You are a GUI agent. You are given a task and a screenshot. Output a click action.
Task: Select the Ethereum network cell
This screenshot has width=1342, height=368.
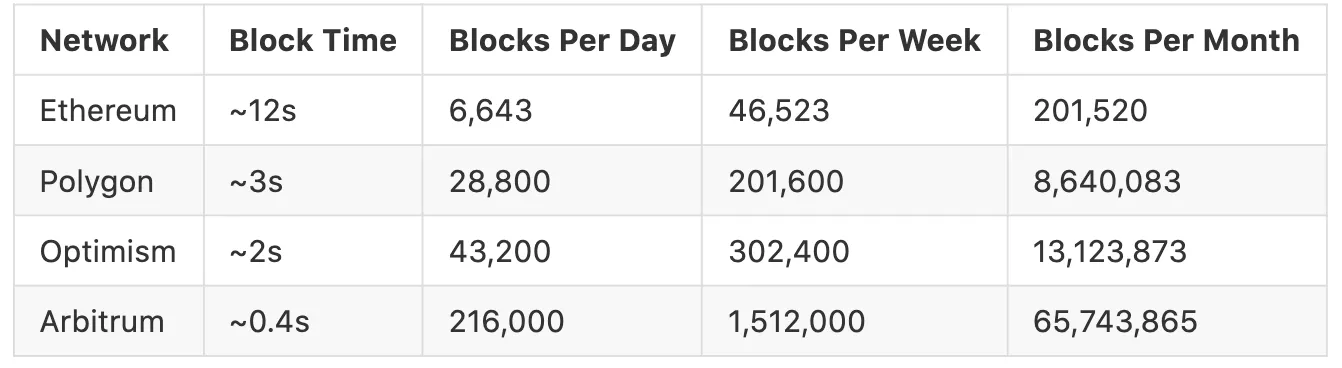pos(108,110)
